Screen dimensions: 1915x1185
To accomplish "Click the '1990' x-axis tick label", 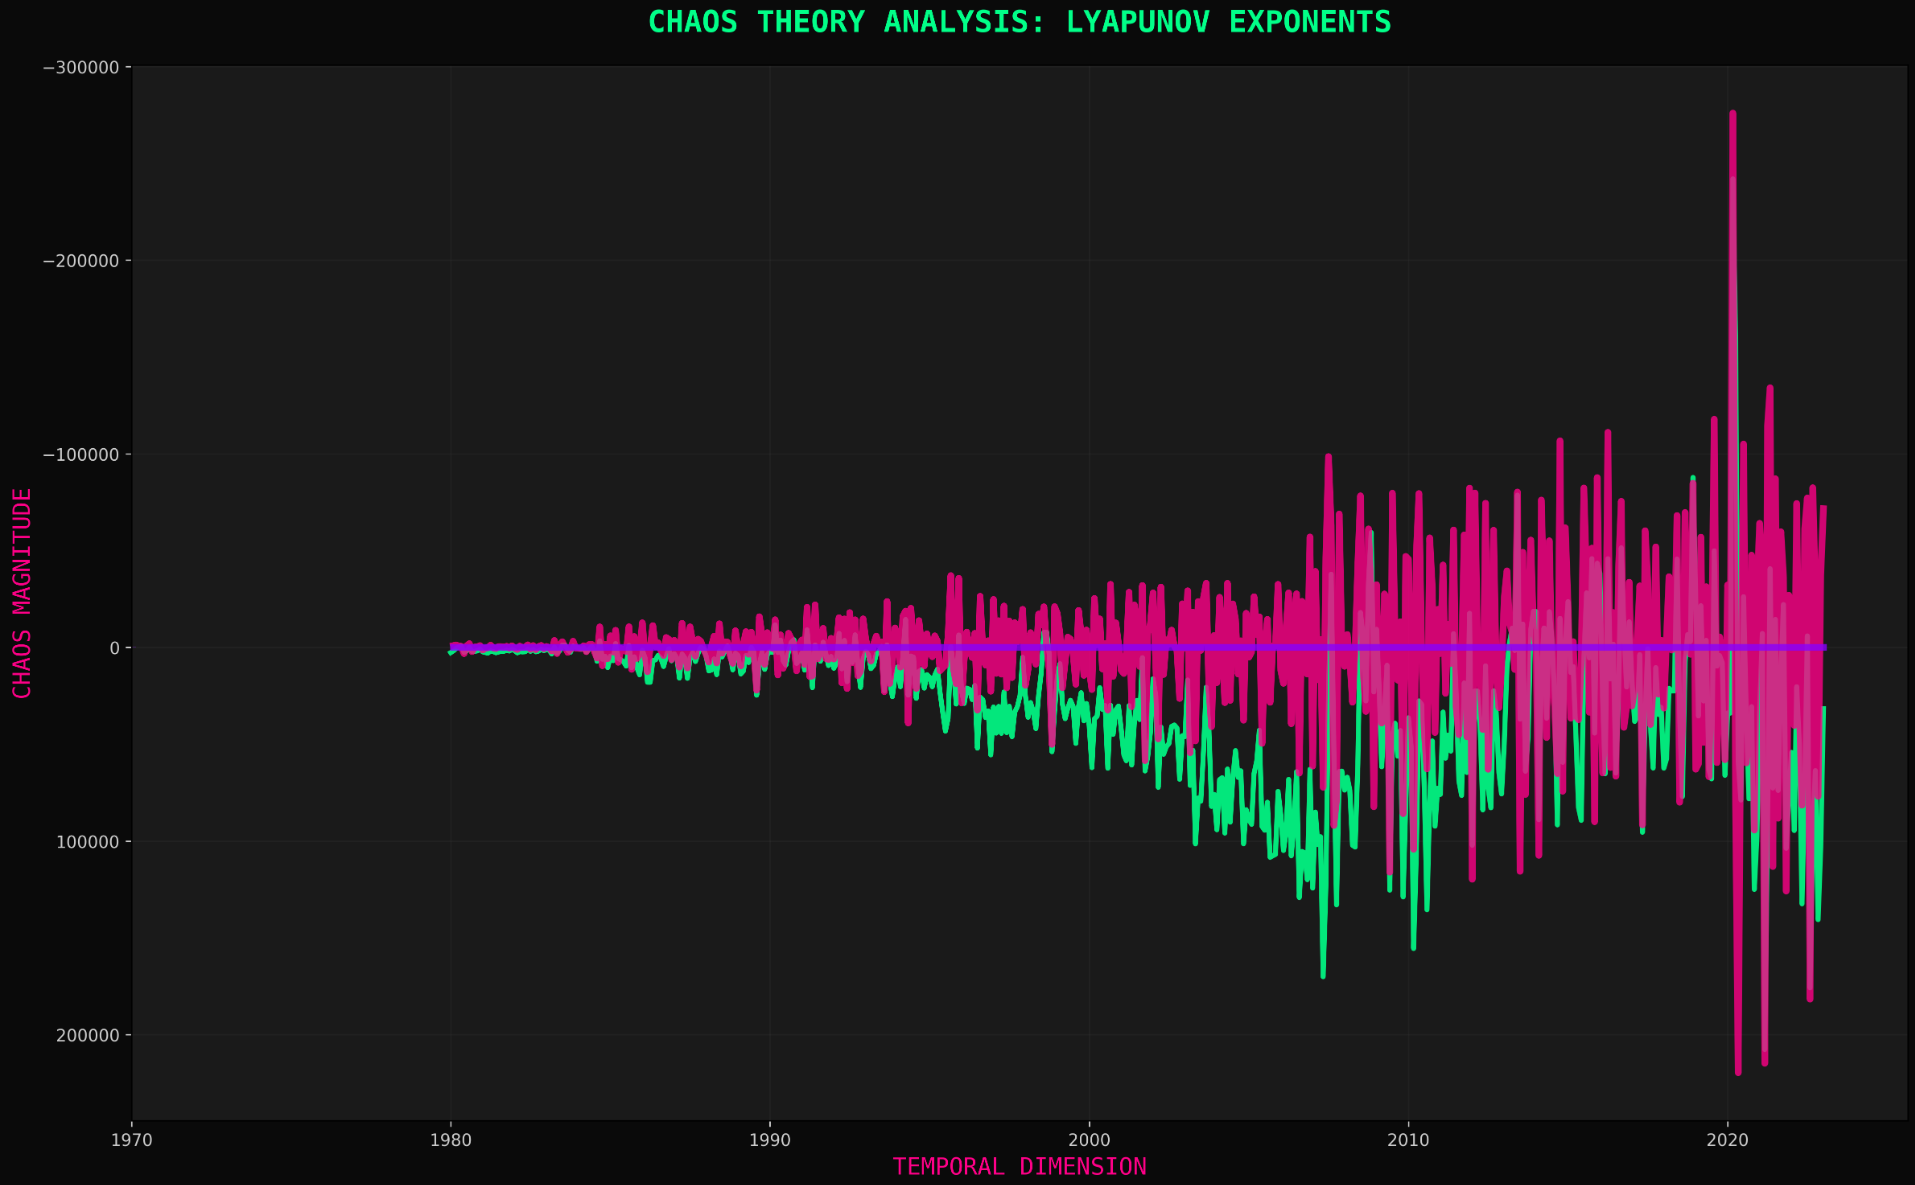I will coord(770,1140).
